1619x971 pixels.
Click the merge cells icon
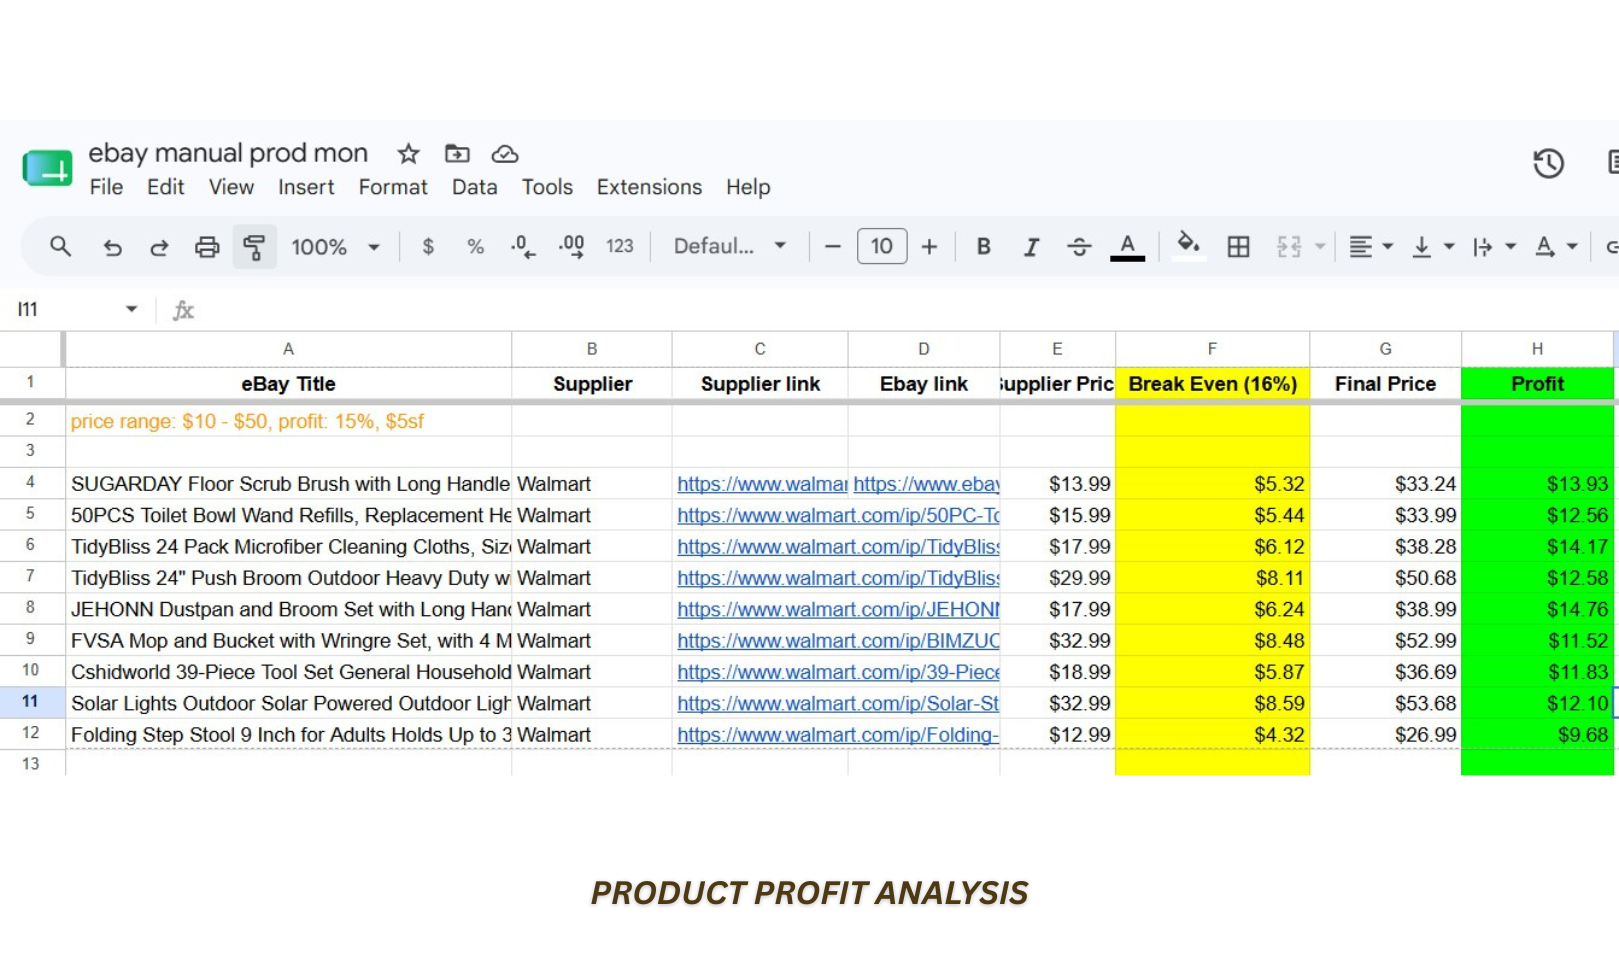coord(1289,247)
